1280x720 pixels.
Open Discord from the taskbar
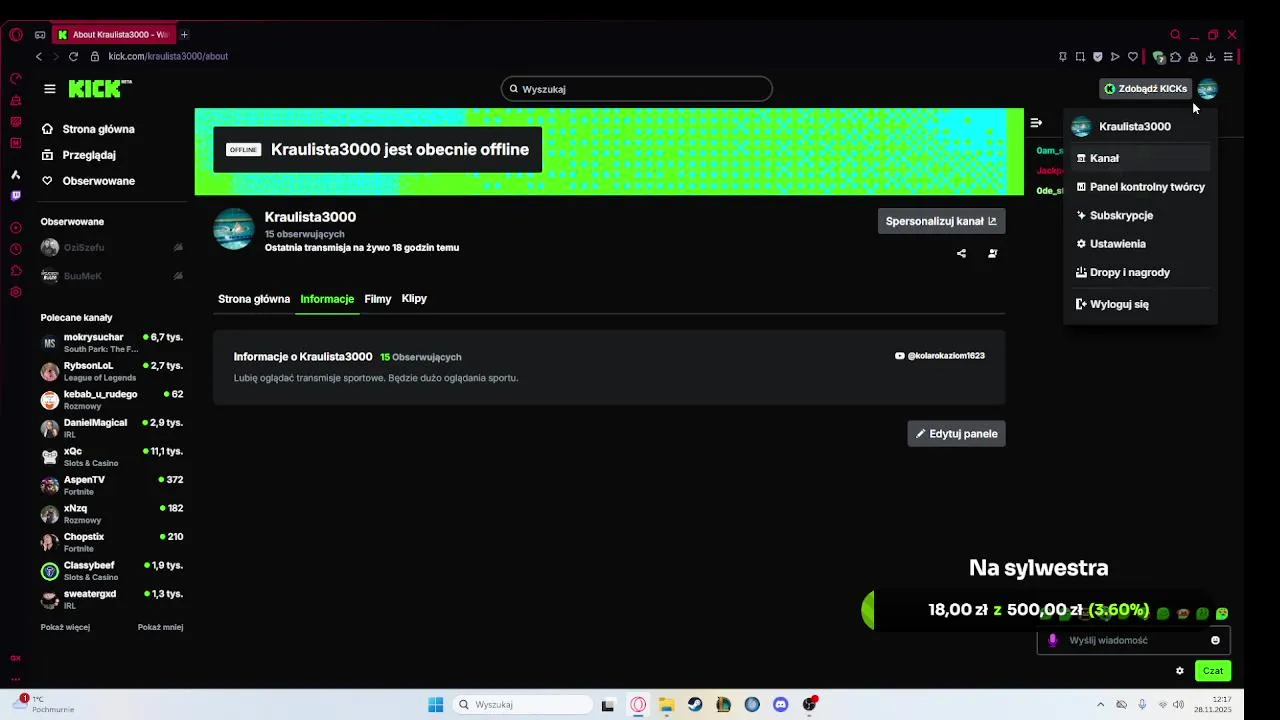point(781,705)
